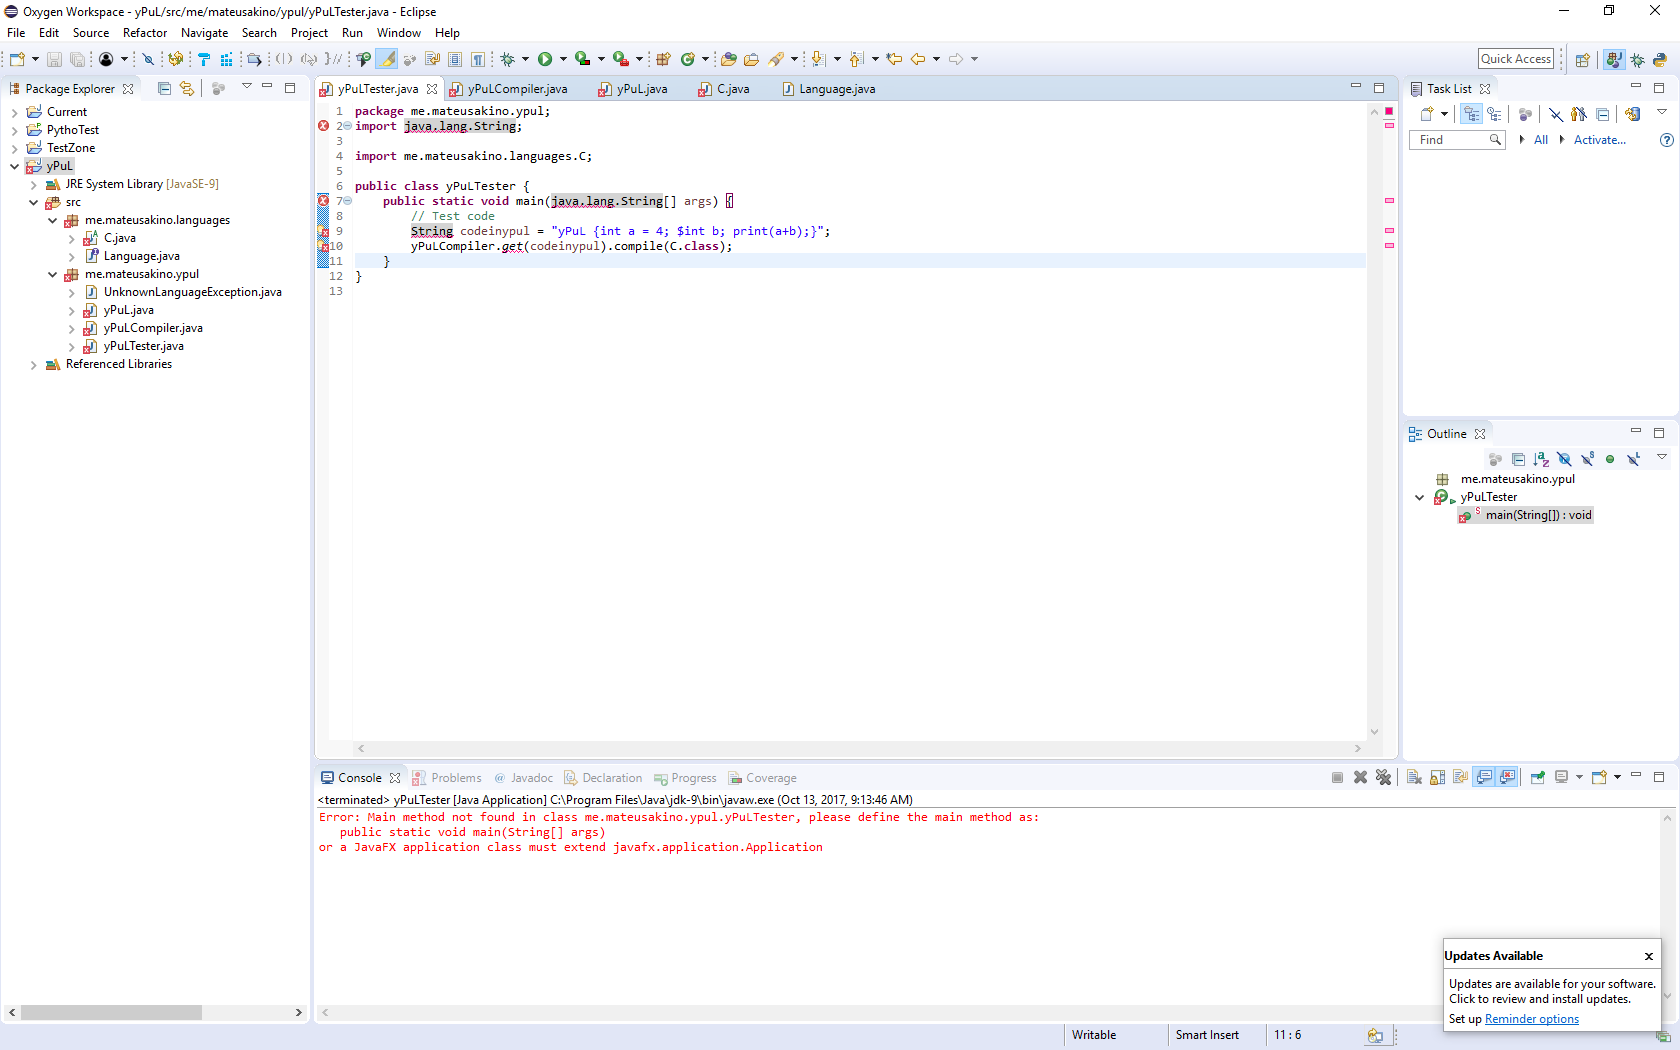This screenshot has width=1680, height=1050.
Task: Open the Refactor menu
Action: [x=145, y=33]
